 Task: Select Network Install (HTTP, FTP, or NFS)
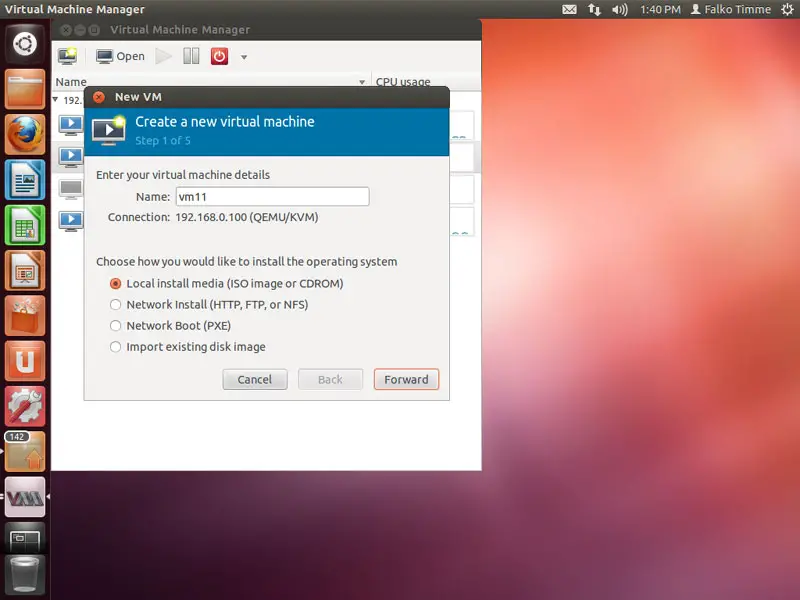(115, 305)
